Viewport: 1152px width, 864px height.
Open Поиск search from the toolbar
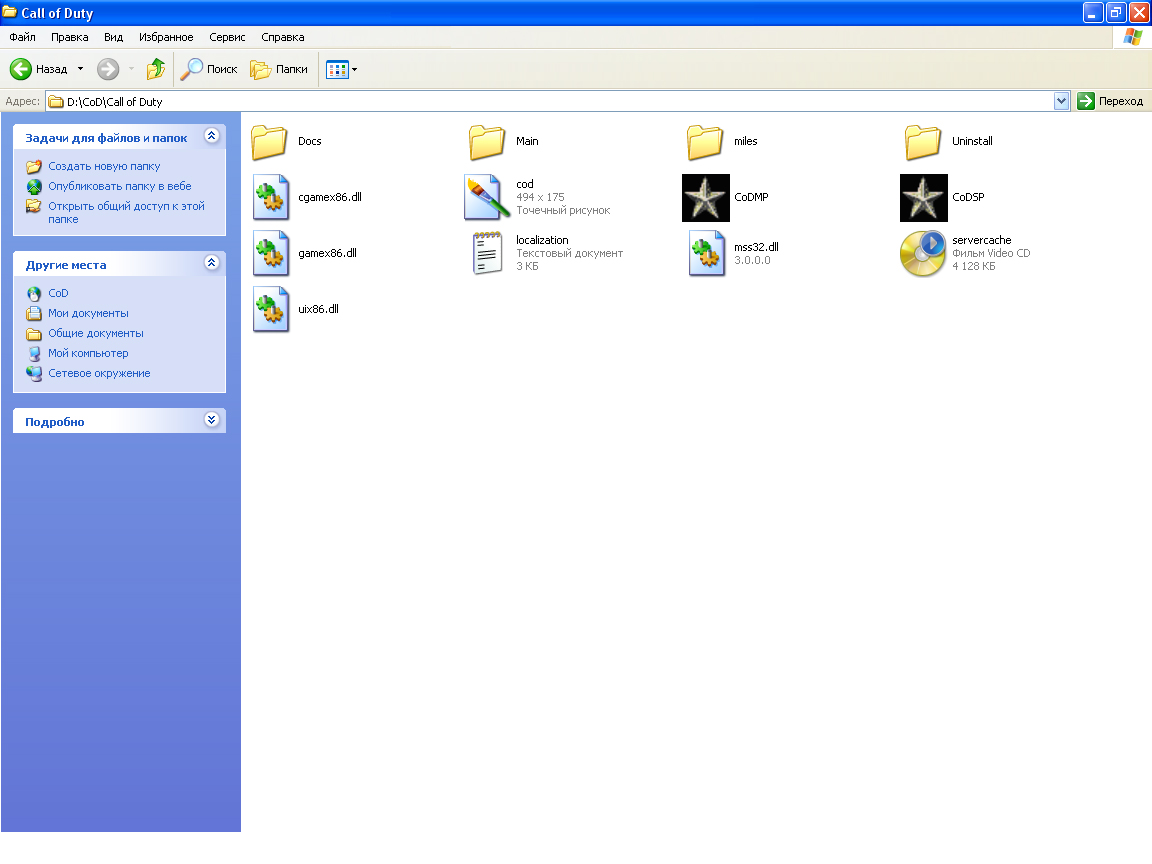[x=209, y=69]
